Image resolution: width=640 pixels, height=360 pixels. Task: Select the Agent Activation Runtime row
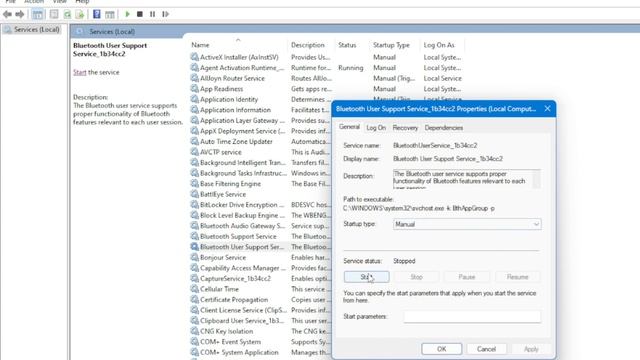[327, 68]
